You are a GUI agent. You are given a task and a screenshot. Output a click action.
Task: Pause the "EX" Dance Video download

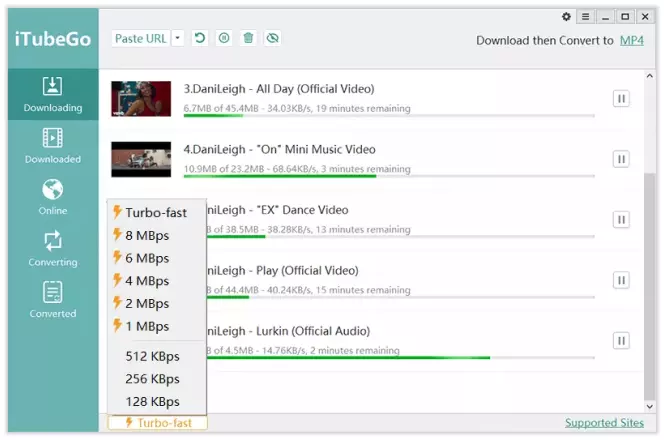point(621,220)
